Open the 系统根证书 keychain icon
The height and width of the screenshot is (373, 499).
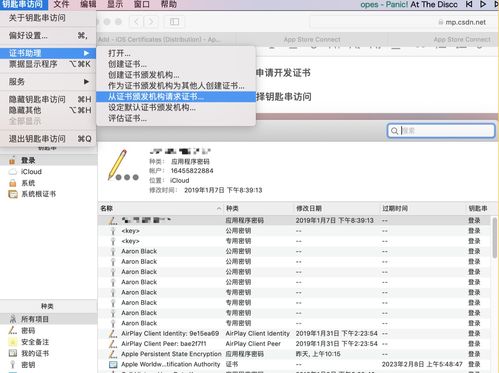tap(13, 194)
